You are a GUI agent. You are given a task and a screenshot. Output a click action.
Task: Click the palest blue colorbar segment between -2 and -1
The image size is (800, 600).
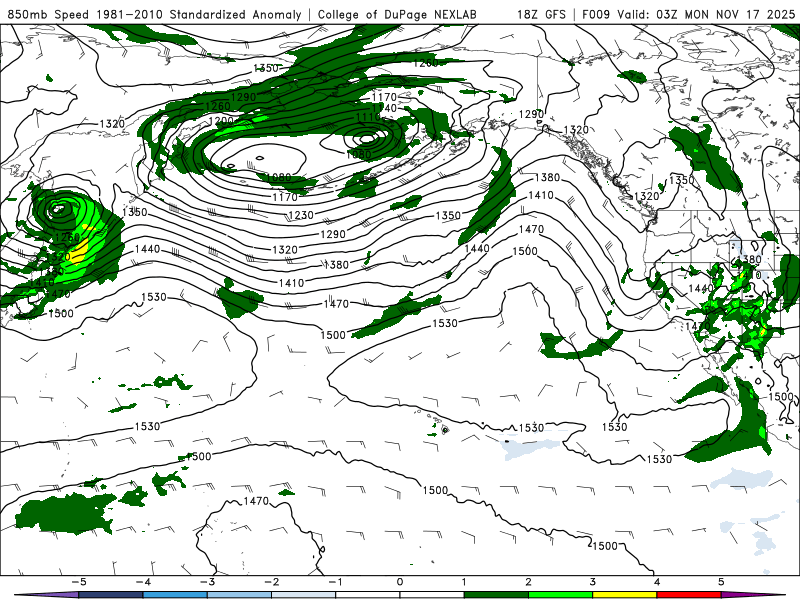[304, 595]
